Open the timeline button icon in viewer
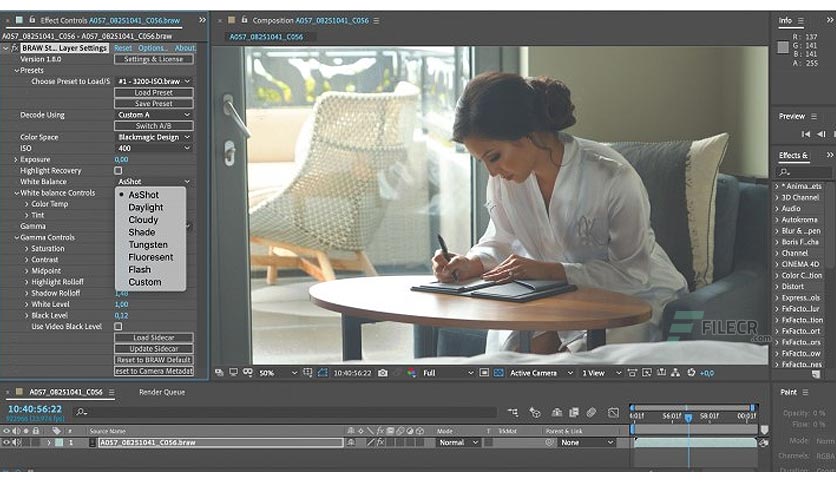 (x=661, y=373)
